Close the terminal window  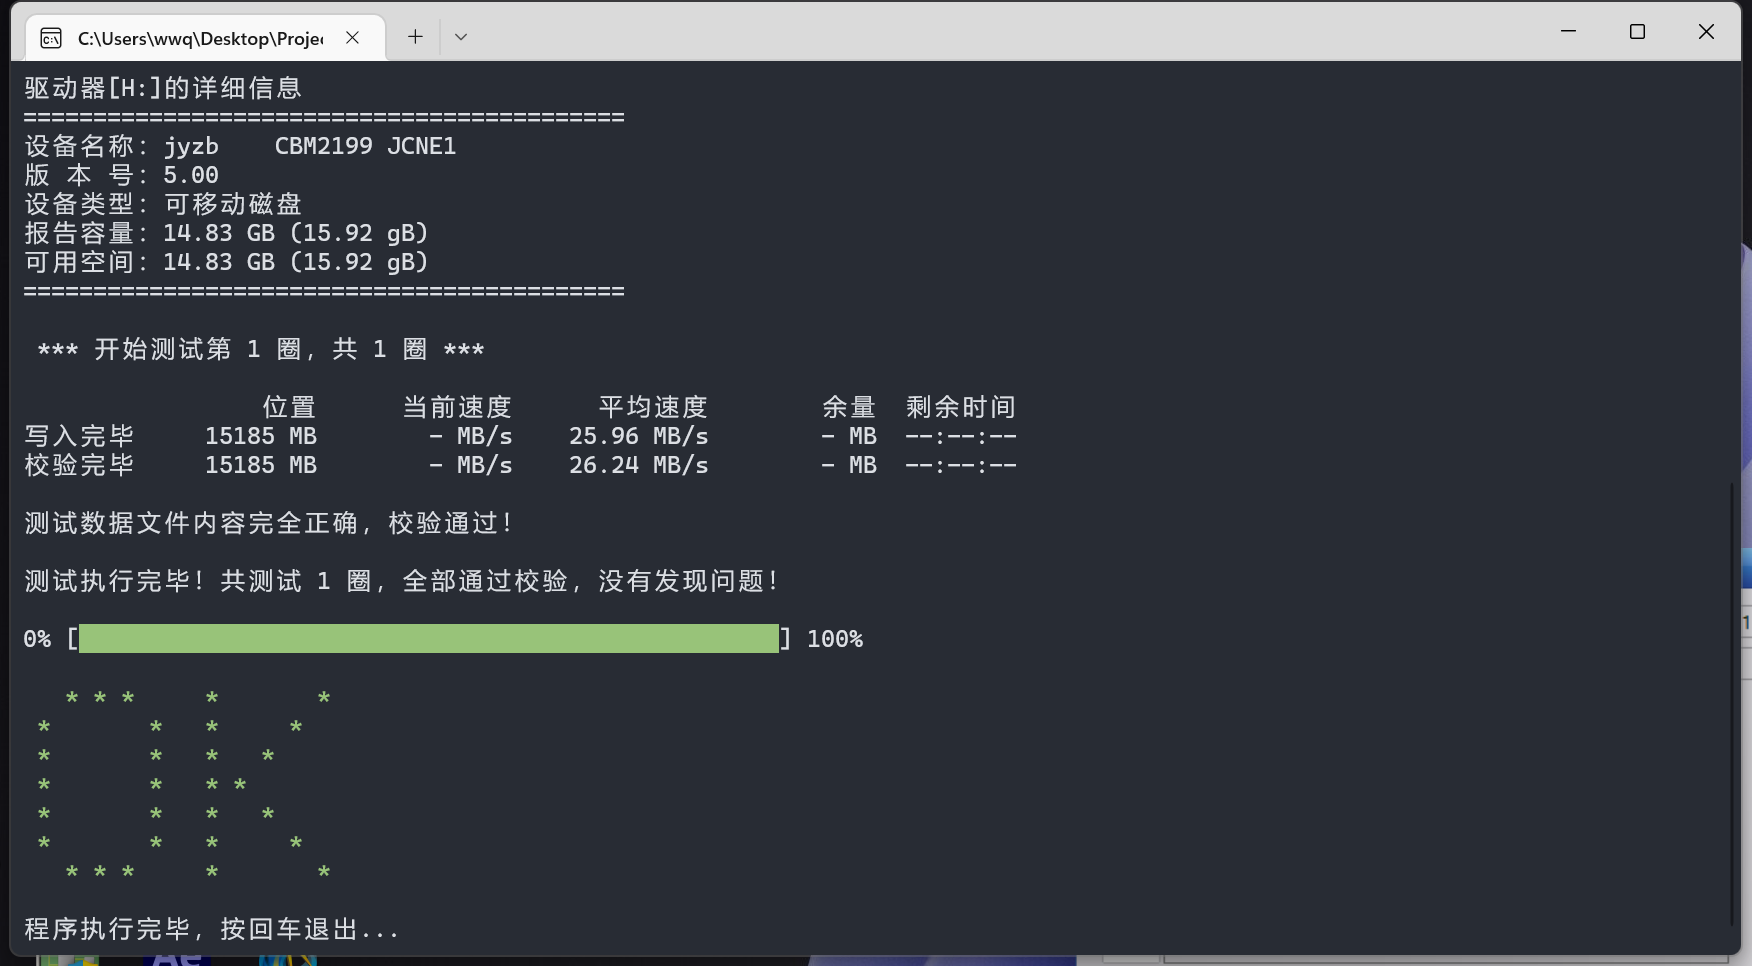point(1706,32)
